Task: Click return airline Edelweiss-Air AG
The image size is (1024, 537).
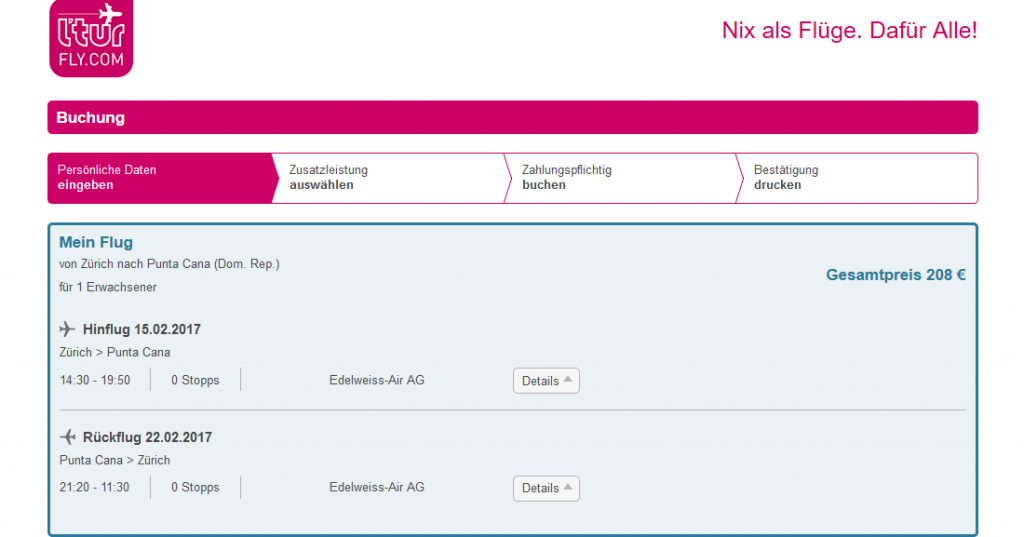Action: click(376, 487)
